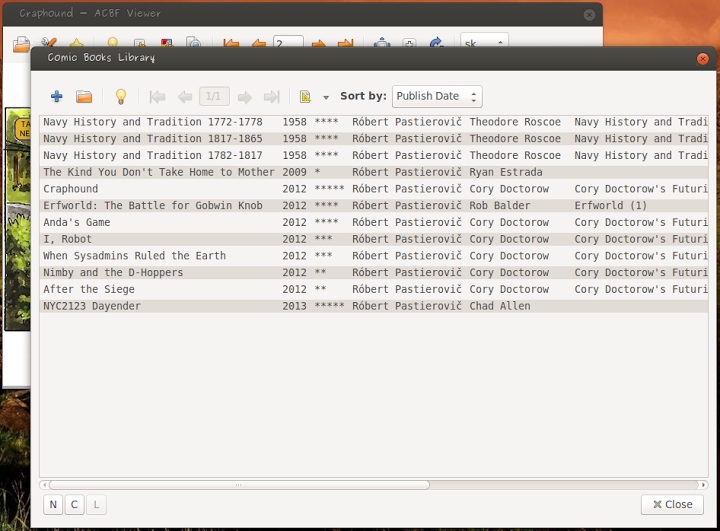Go to next library page arrow
Screen dimensions: 720x531
pos(245,97)
